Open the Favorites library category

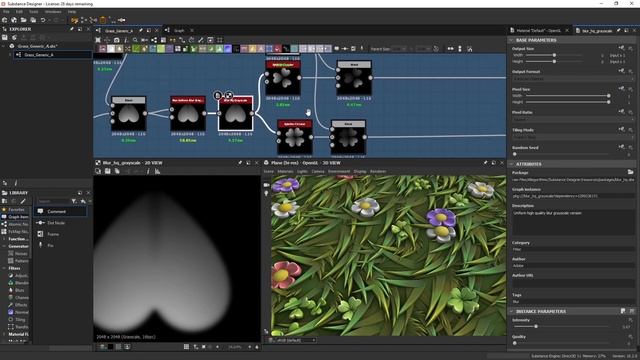(16, 209)
